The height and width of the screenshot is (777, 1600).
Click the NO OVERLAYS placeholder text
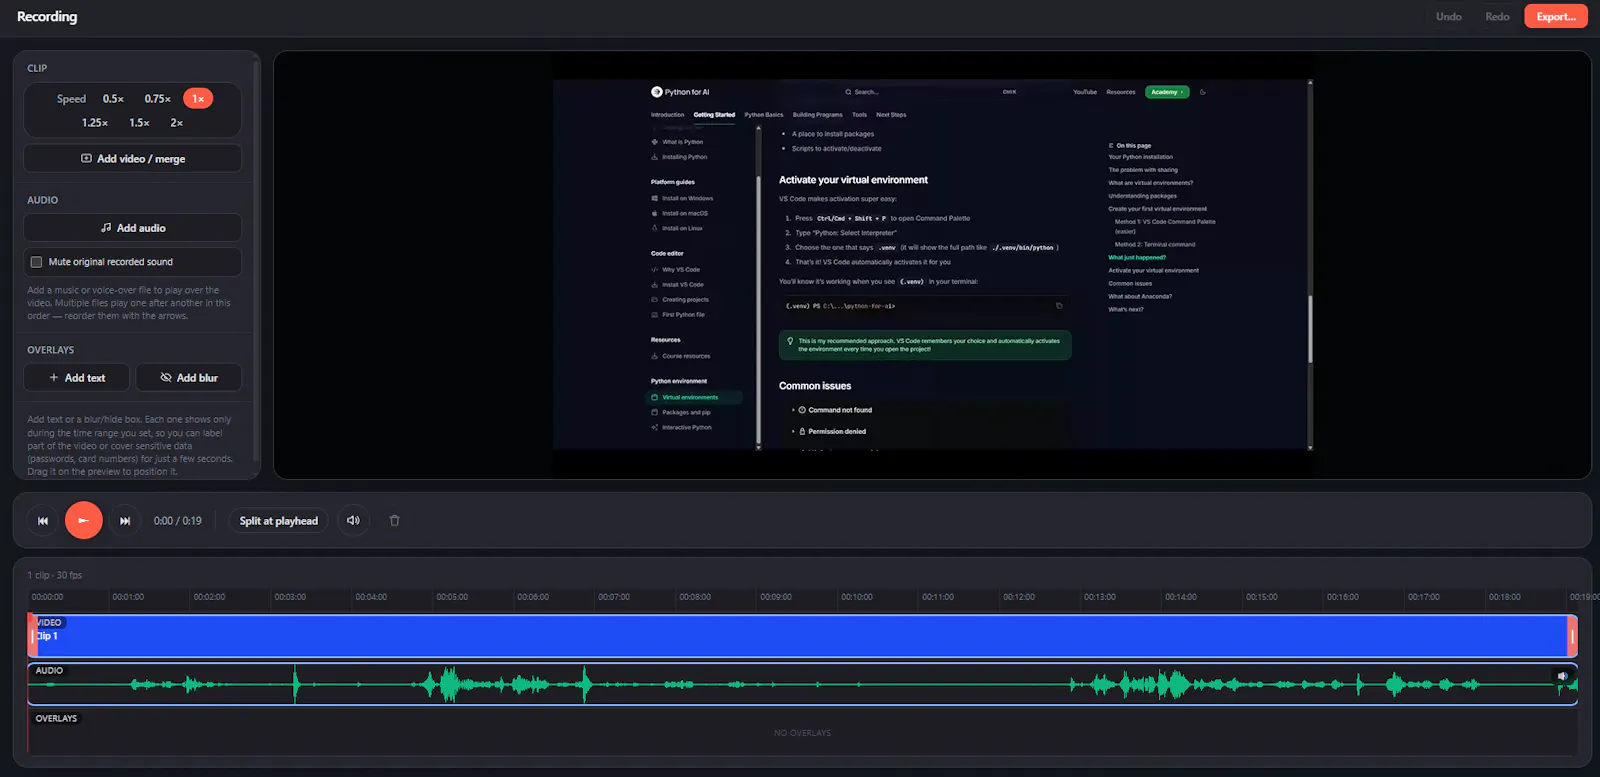802,733
